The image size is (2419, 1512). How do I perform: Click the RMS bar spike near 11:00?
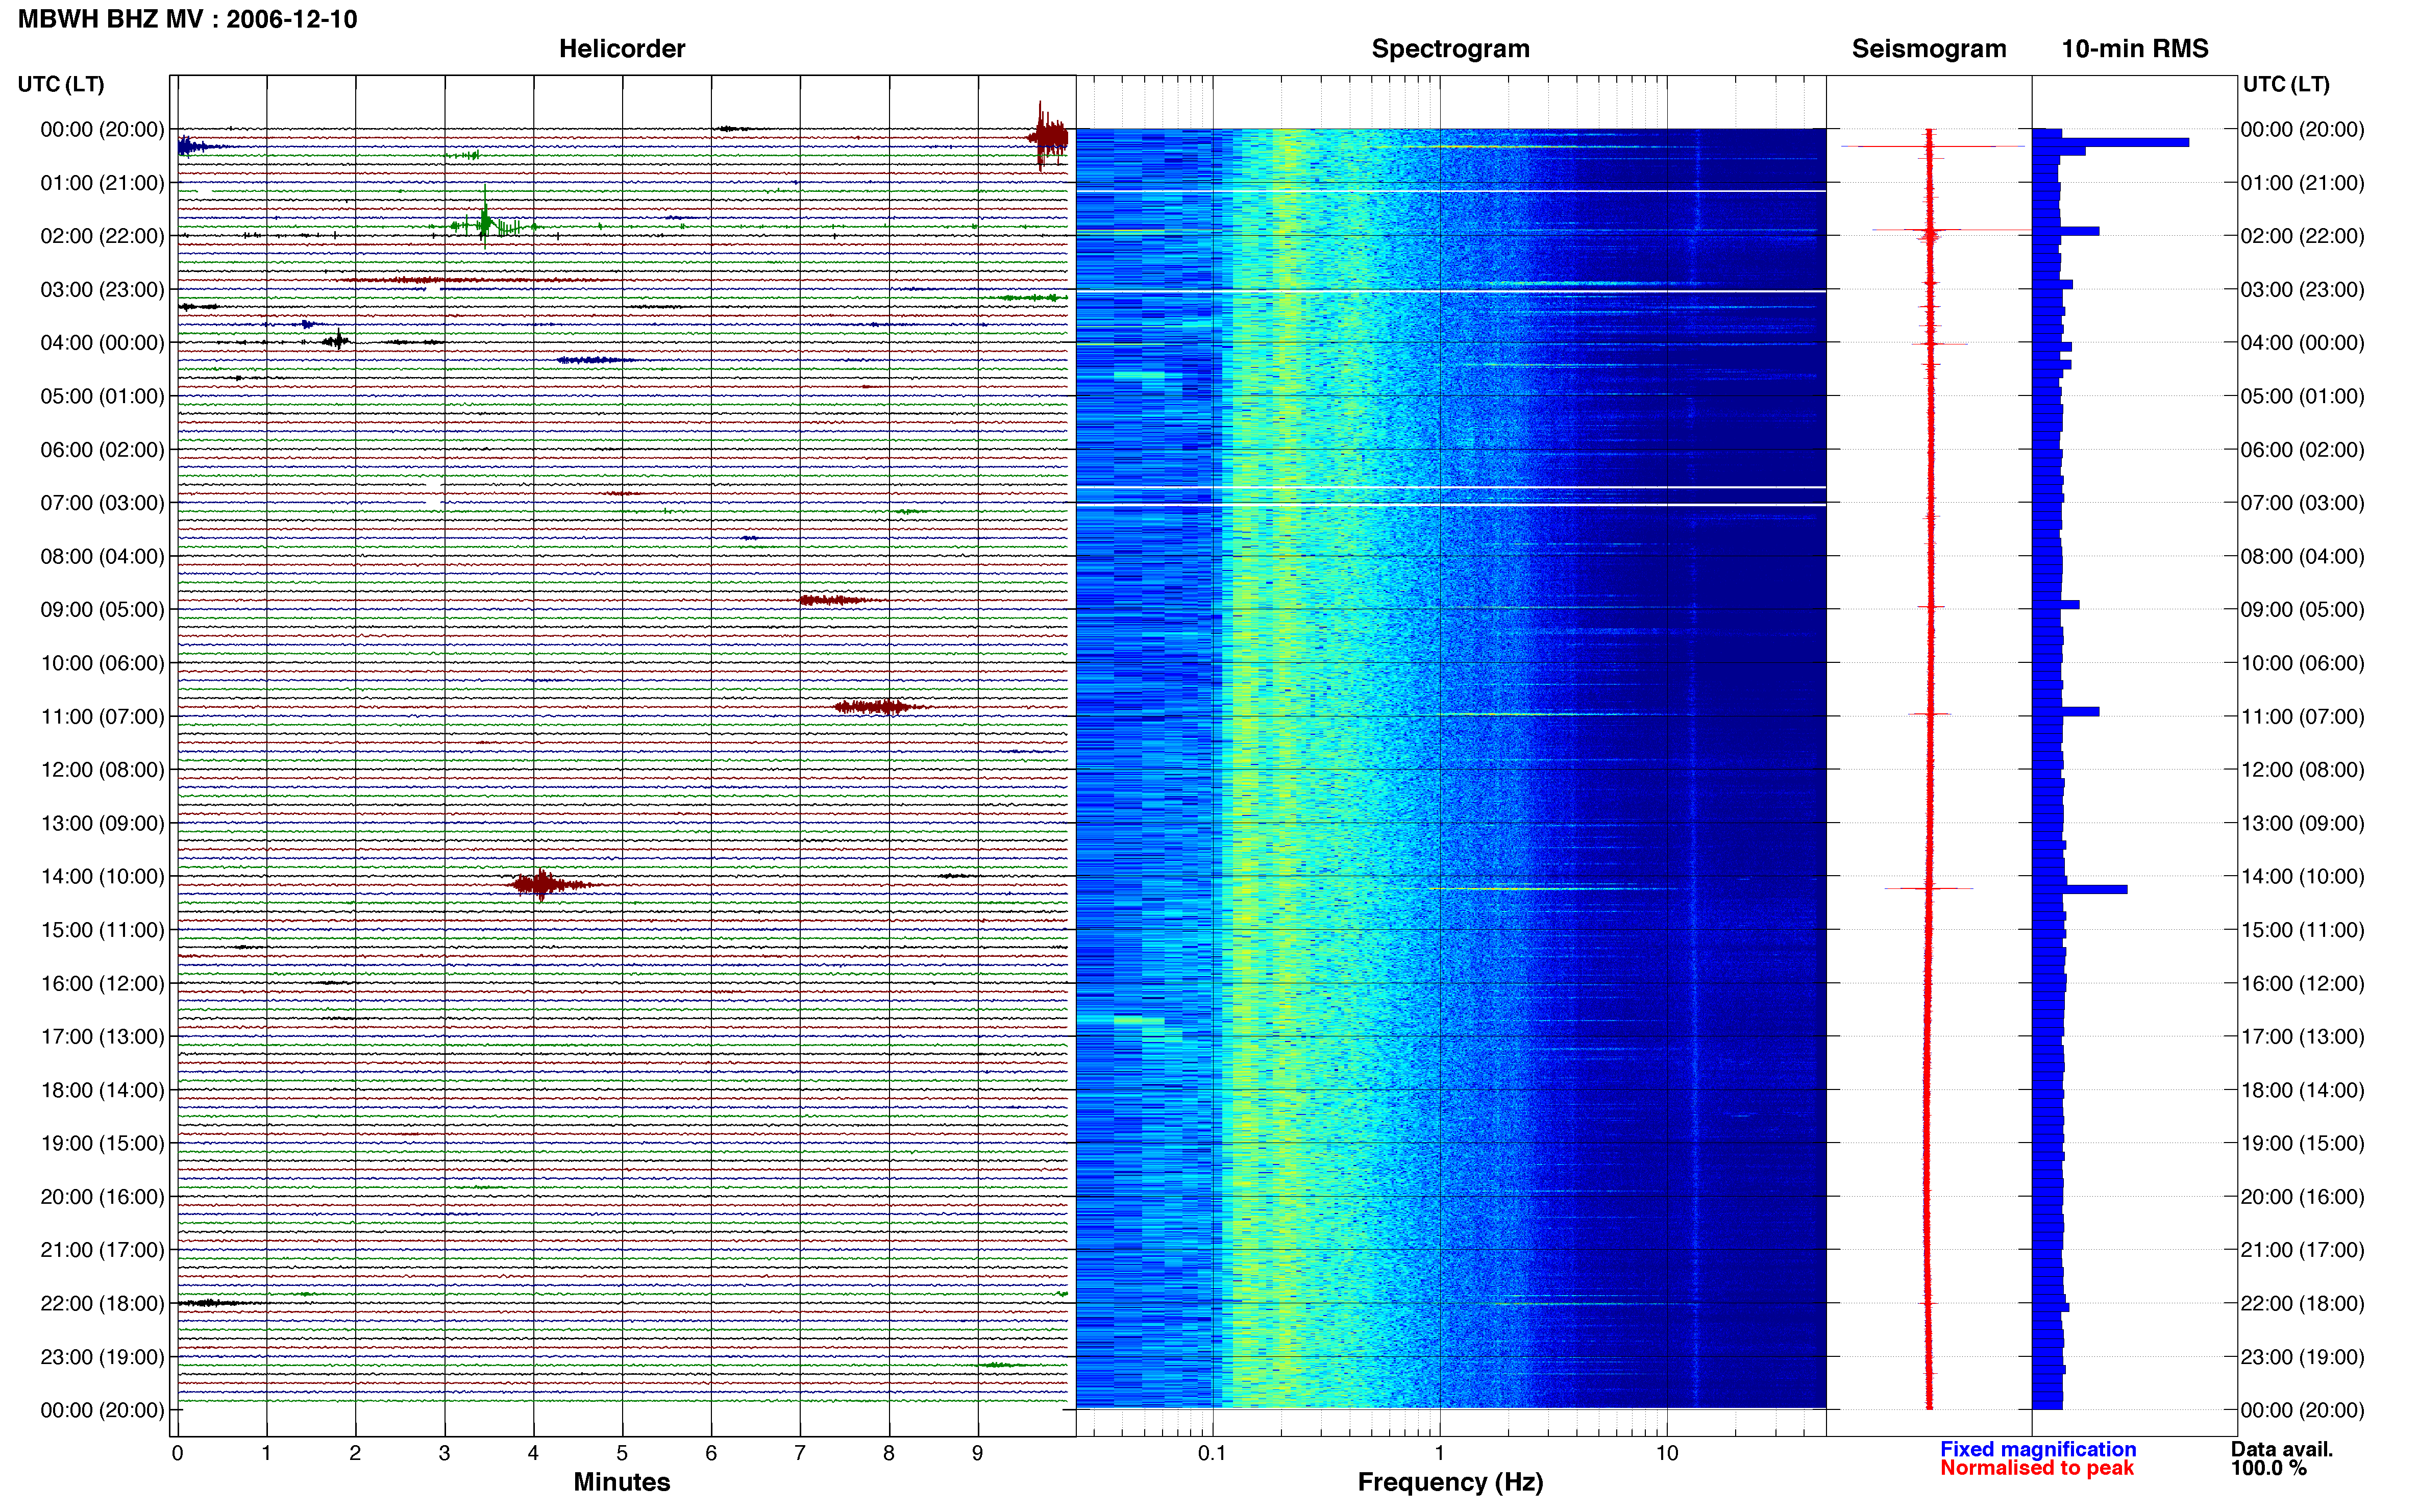click(x=2066, y=712)
